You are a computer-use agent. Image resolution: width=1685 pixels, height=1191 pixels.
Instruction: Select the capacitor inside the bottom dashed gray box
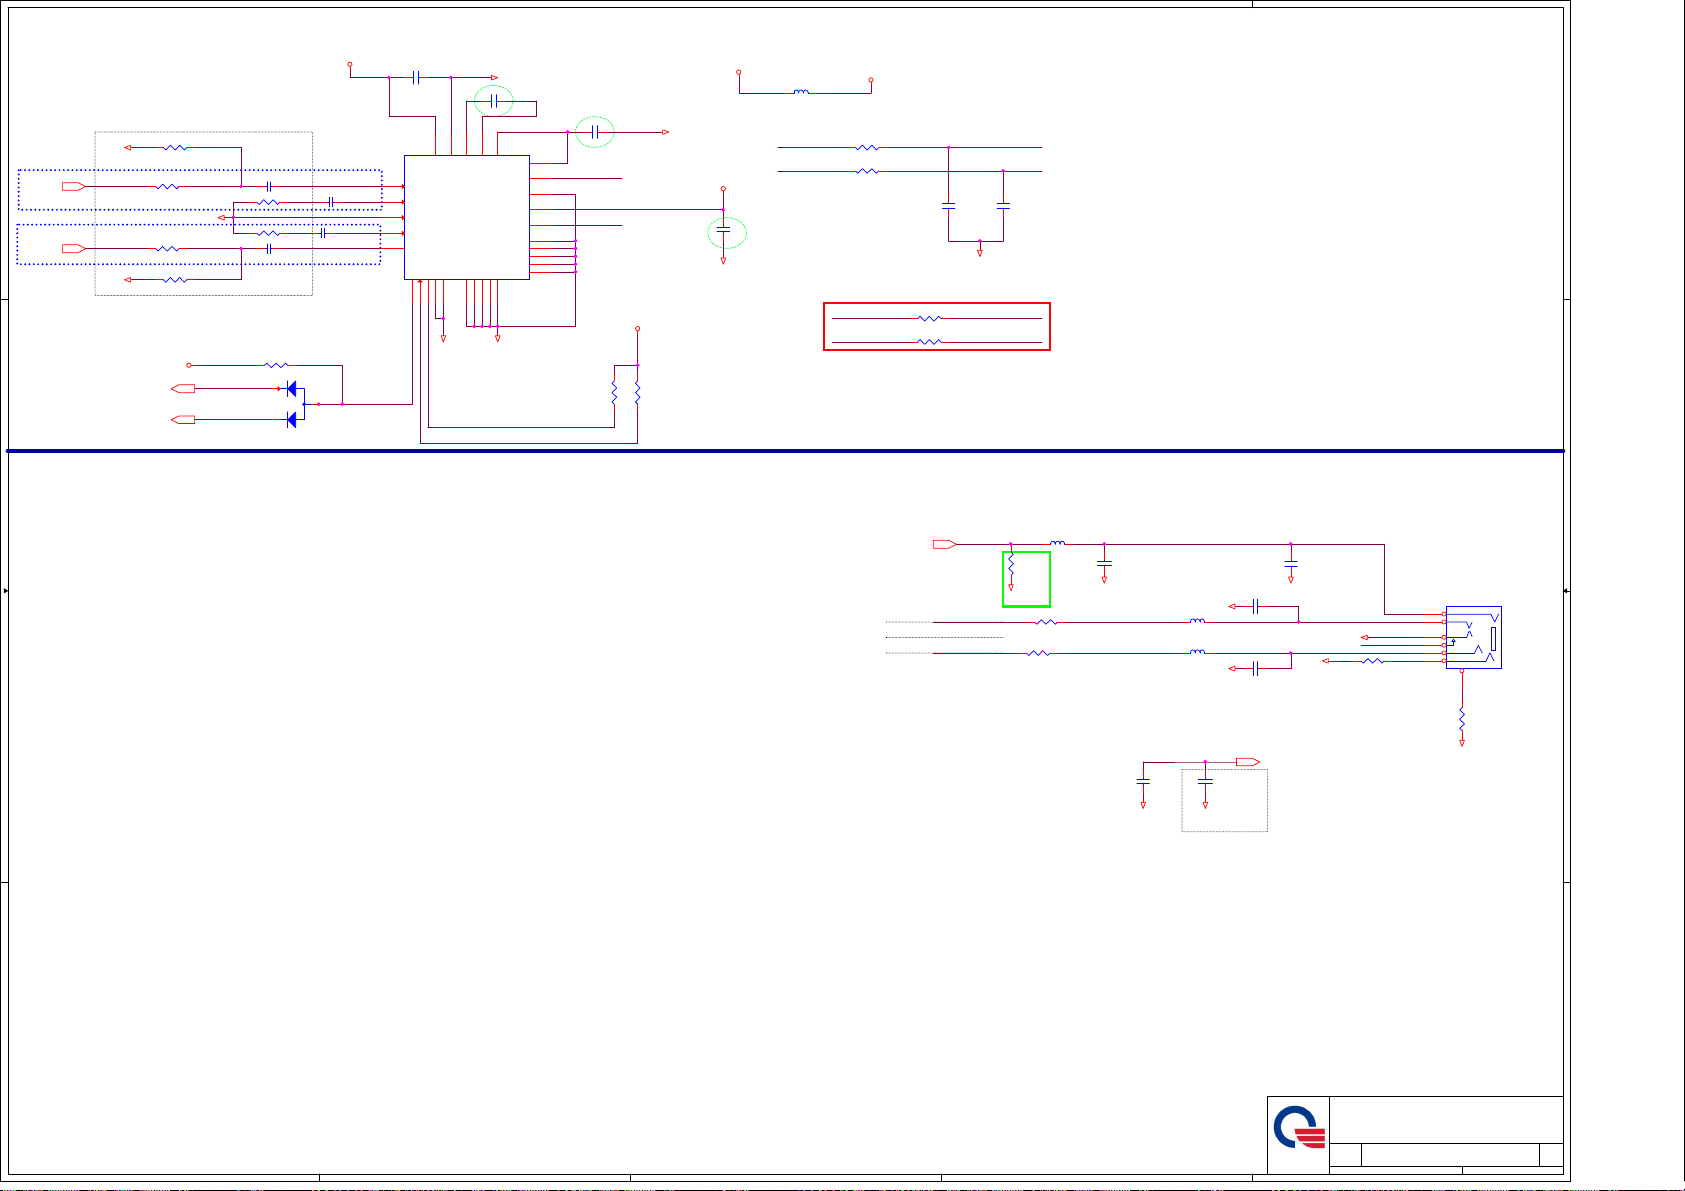1205,780
